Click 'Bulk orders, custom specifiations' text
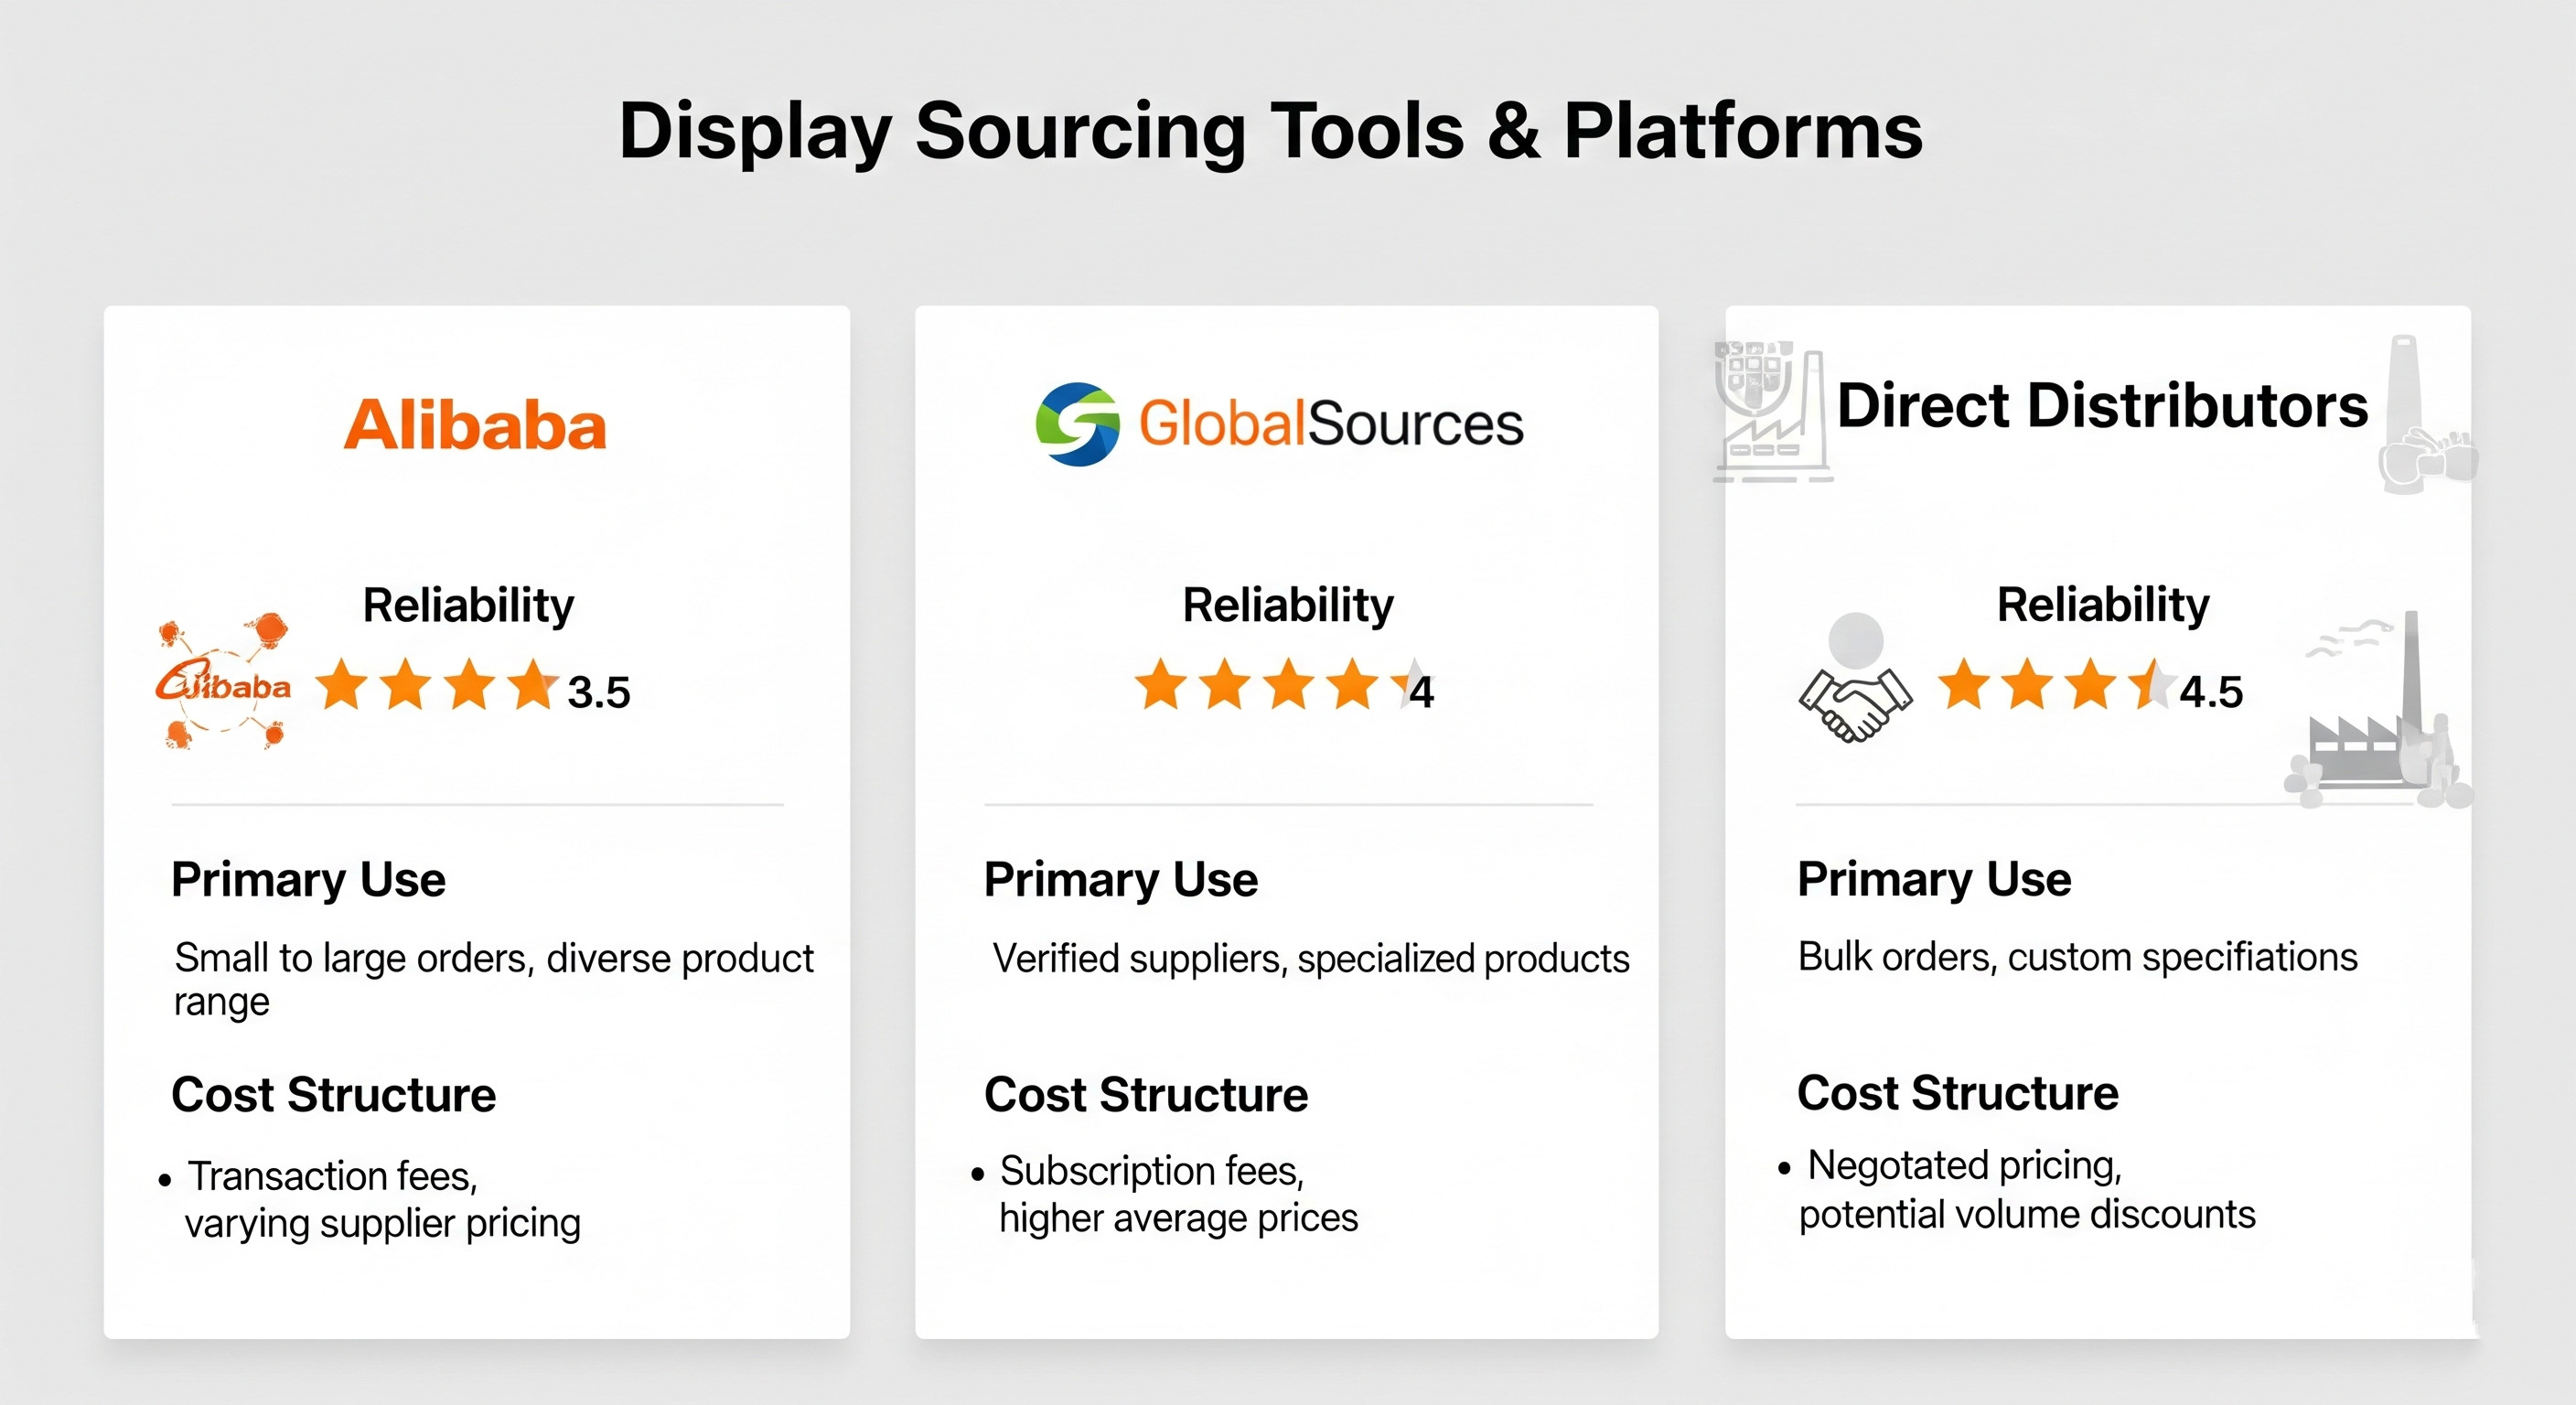The height and width of the screenshot is (1405, 2576). [x=2078, y=957]
